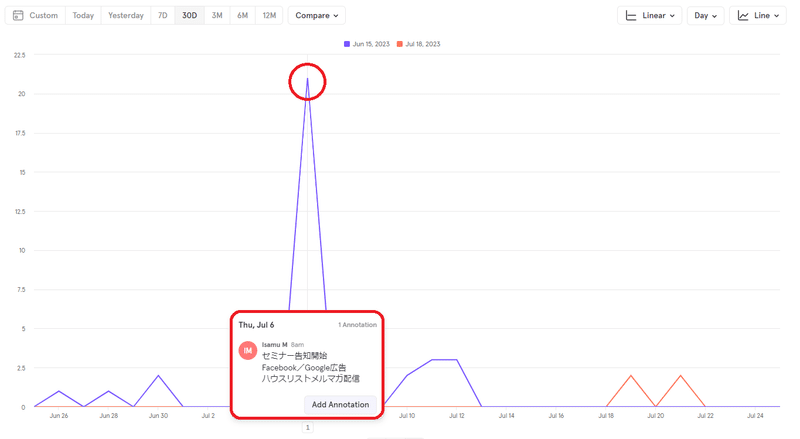
Task: Click the Jul 22 x-axis label
Action: point(705,416)
